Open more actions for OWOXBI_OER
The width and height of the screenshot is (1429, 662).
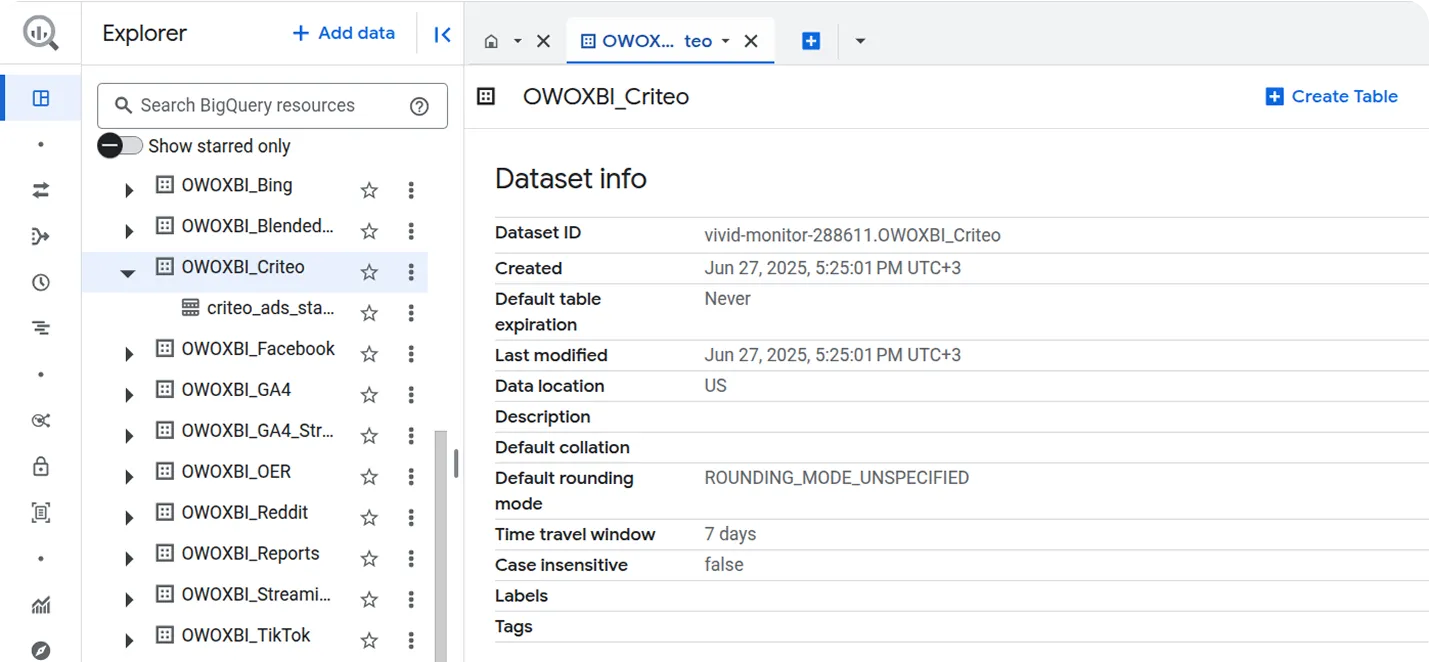(411, 477)
